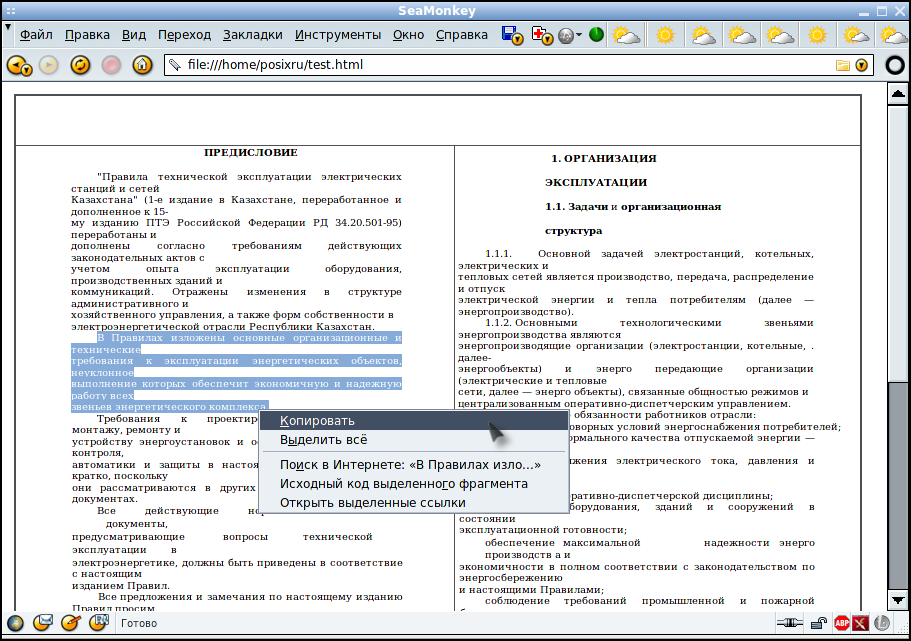Open Composer from the status bar pen icon
This screenshot has width=911, height=641.
point(70,623)
